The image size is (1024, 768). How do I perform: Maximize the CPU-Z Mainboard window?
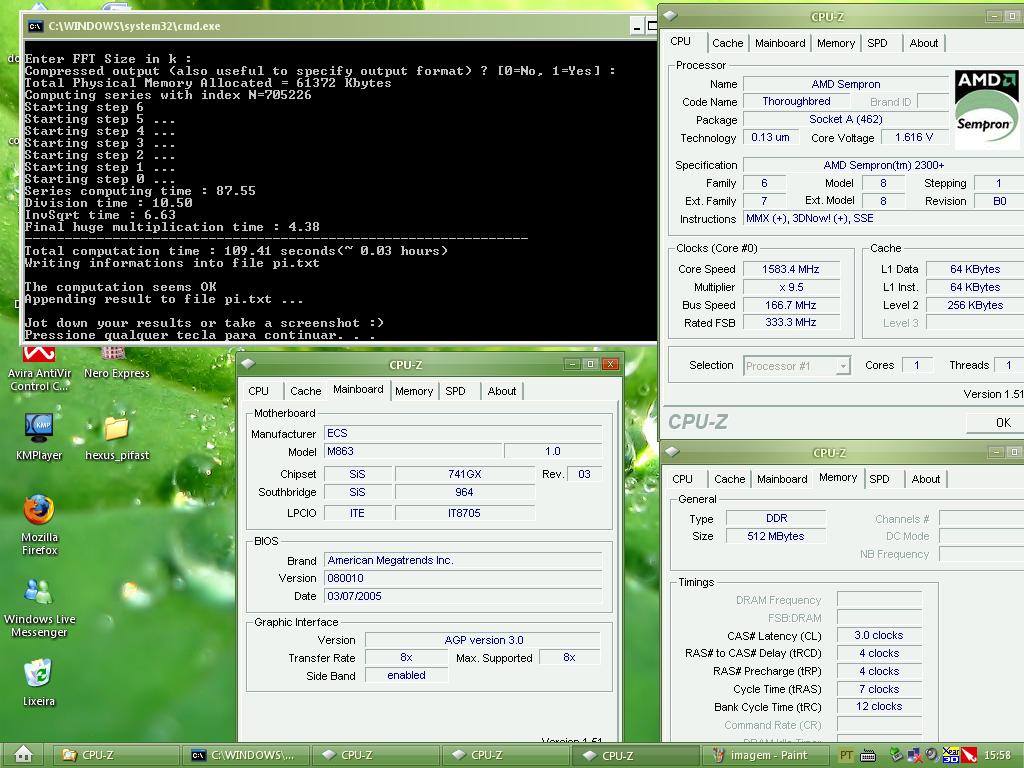point(591,364)
